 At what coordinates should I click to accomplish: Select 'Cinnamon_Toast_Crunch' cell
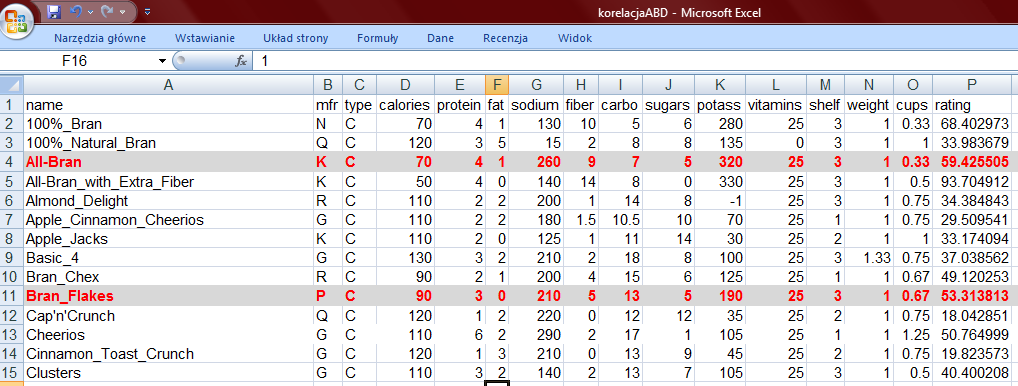168,354
